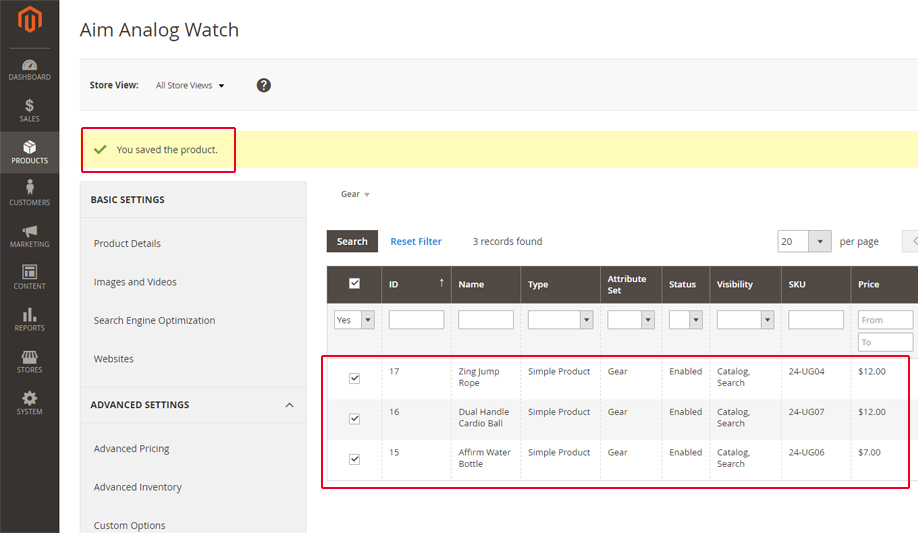The image size is (918, 533).
Task: Click the Reset Filter link
Action: (416, 241)
